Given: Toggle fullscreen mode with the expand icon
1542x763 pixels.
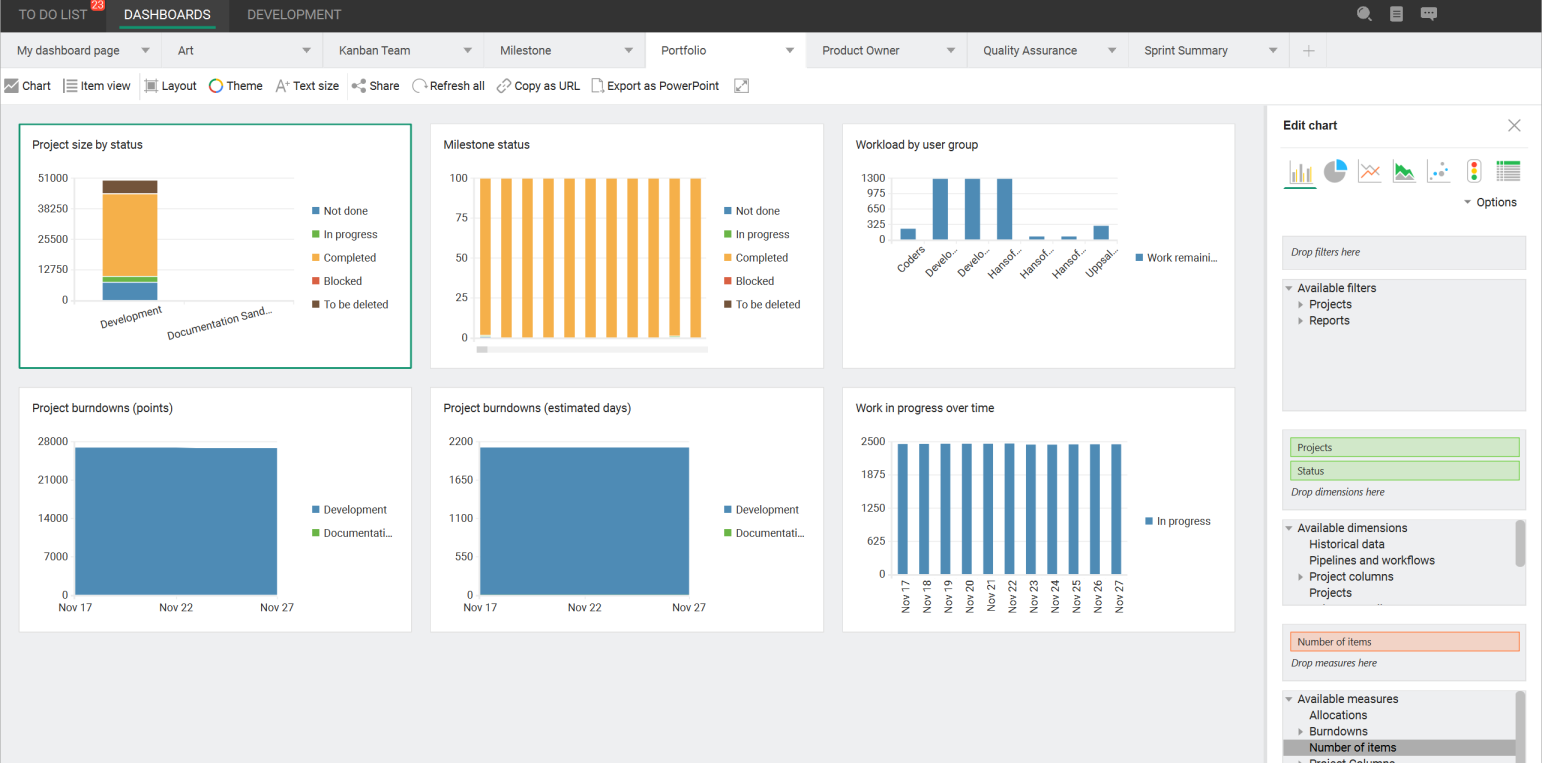Looking at the screenshot, I should pos(741,86).
